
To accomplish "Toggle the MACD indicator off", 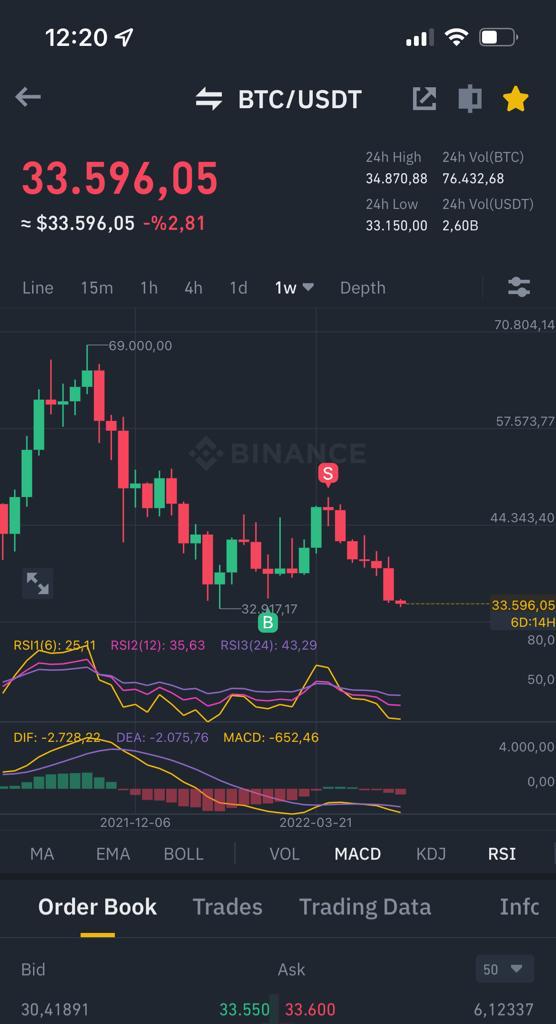I will coord(357,854).
